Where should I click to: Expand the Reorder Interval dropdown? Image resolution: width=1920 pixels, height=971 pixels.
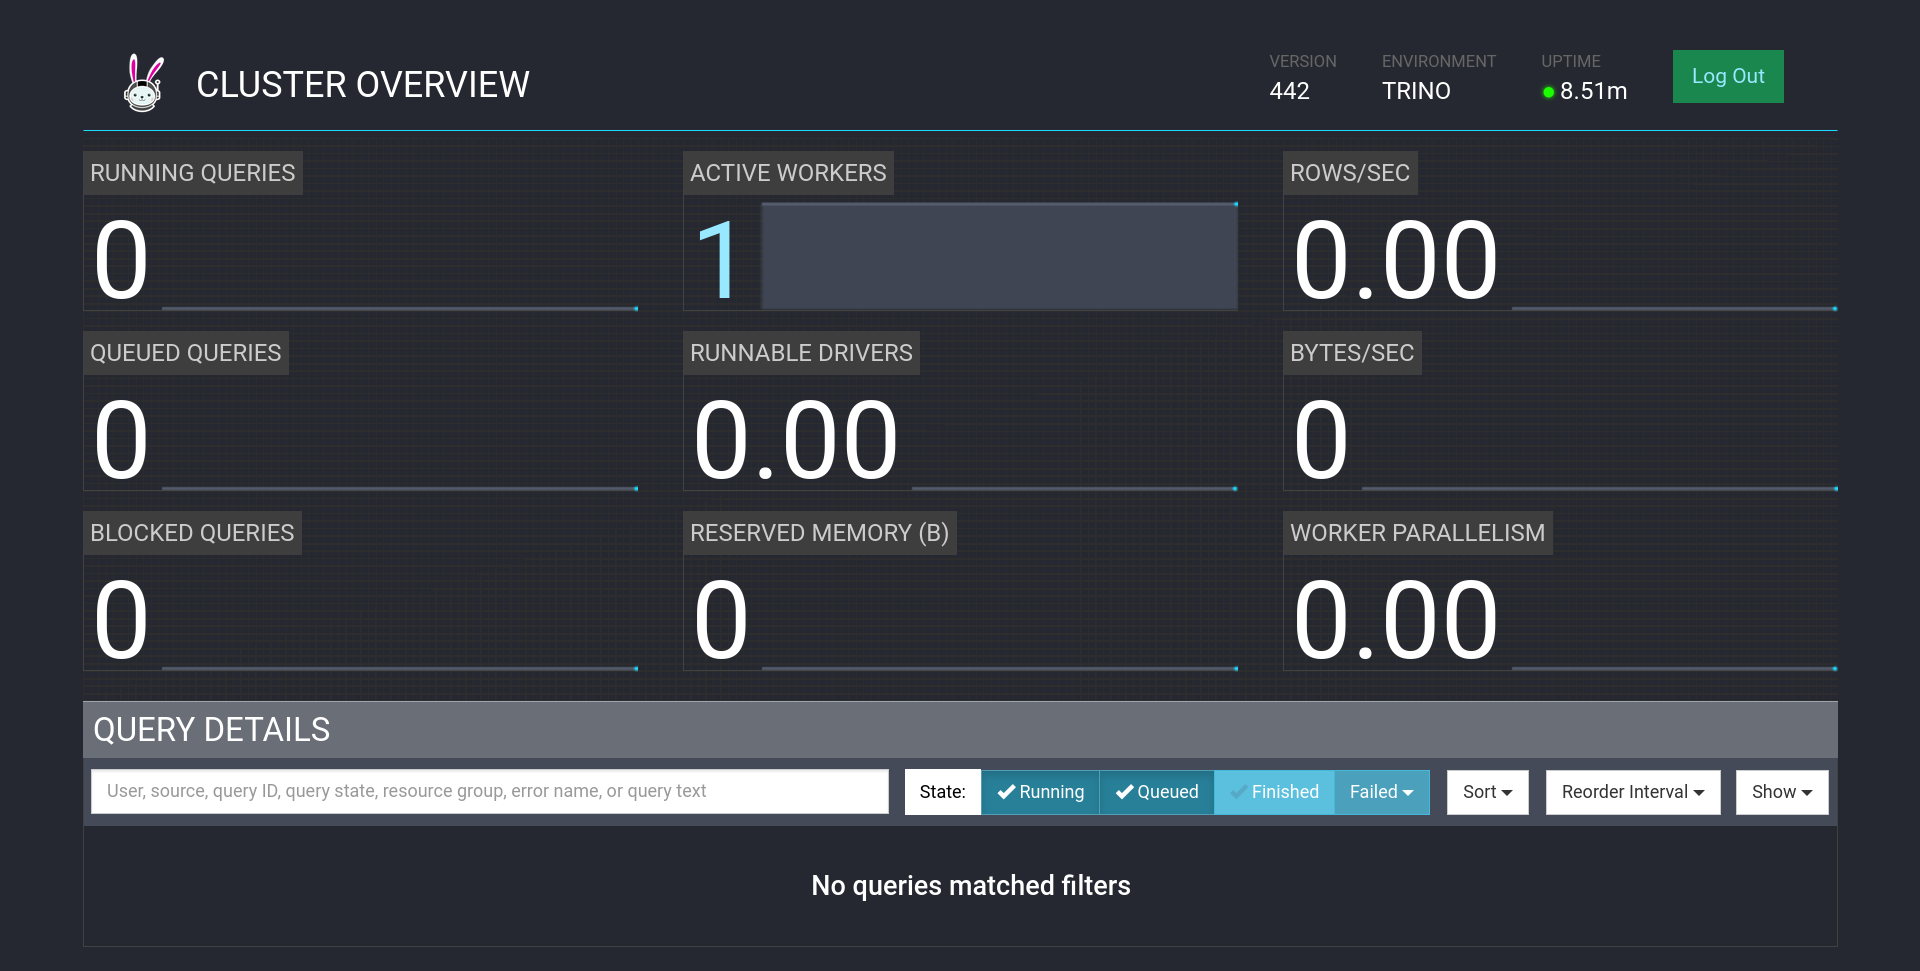point(1632,792)
